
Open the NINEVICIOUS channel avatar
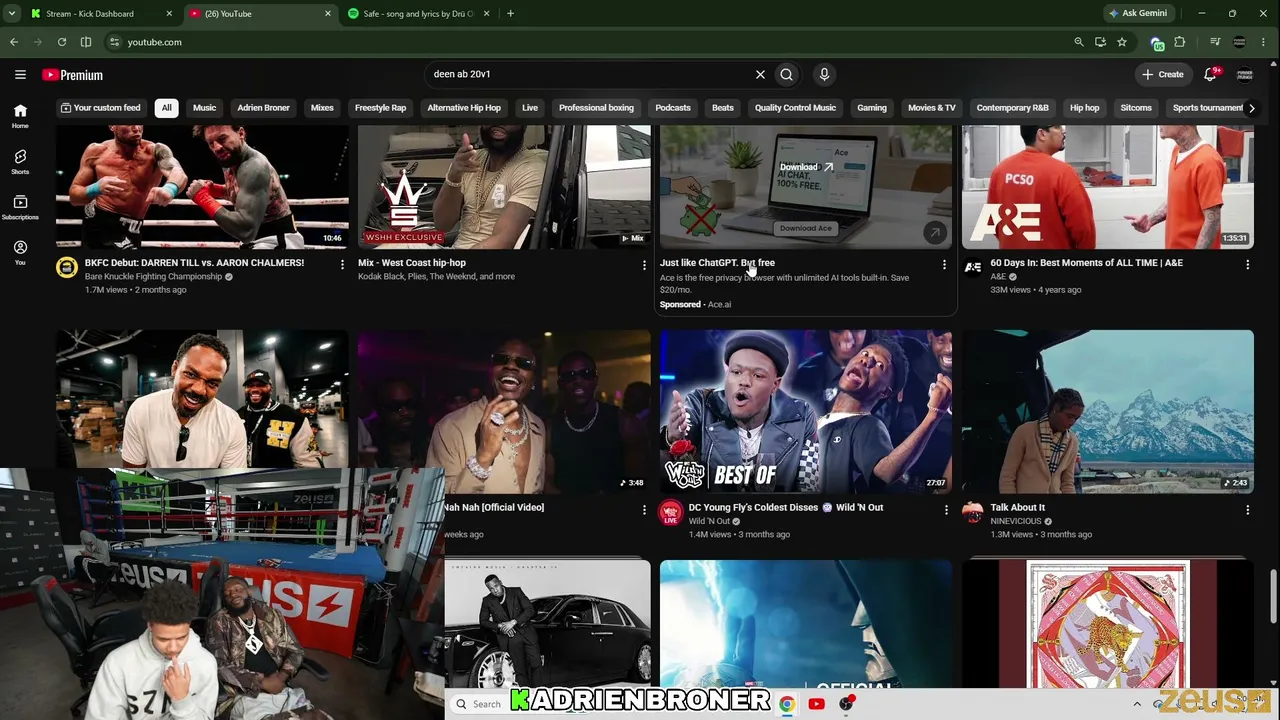pyautogui.click(x=973, y=512)
